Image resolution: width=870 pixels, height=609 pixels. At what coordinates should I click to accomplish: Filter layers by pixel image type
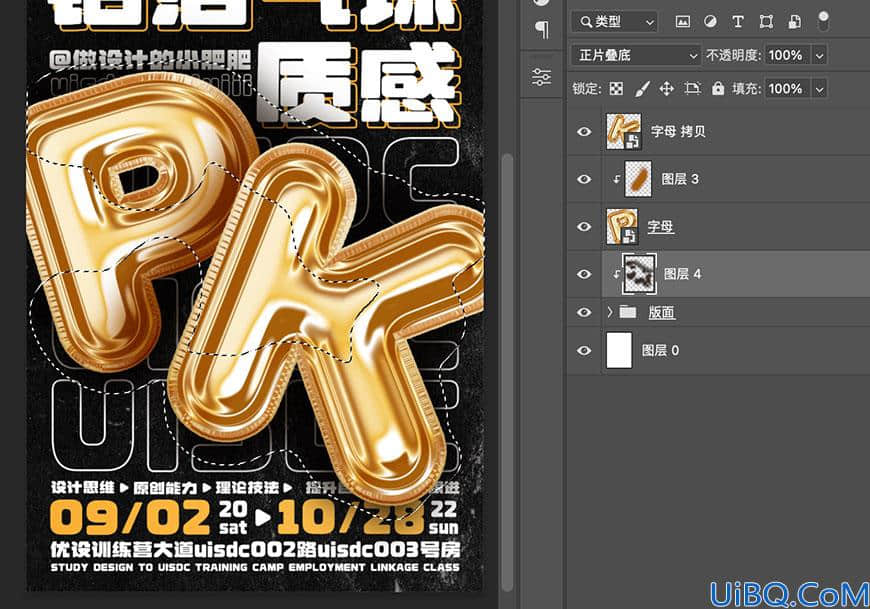(x=682, y=22)
